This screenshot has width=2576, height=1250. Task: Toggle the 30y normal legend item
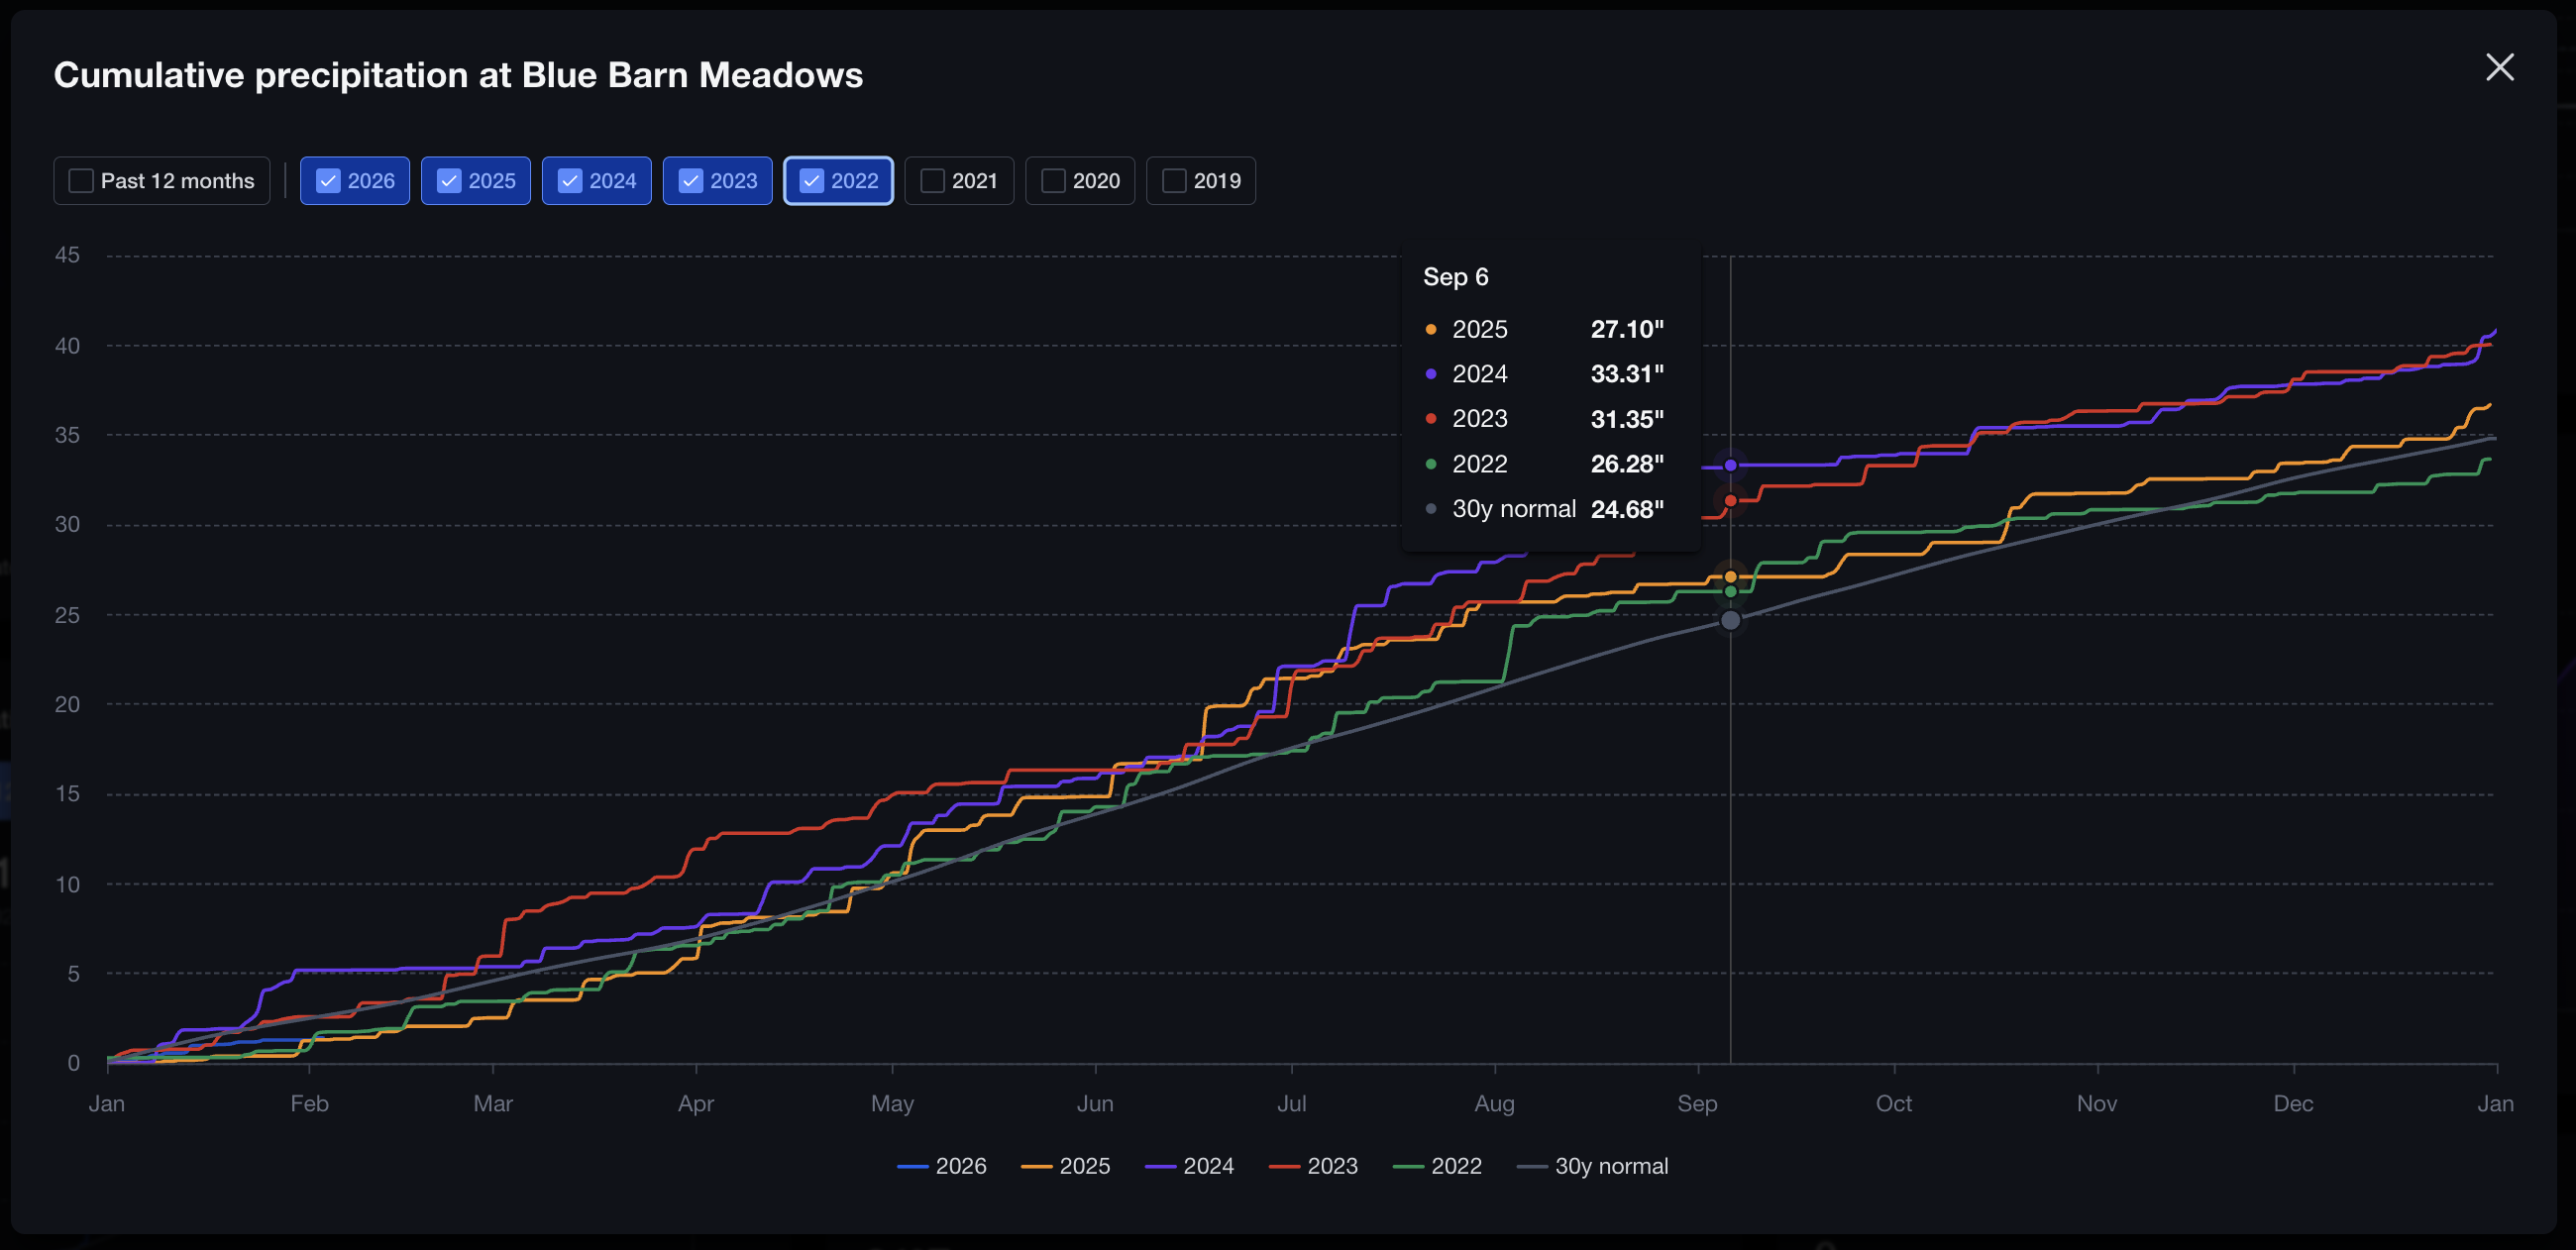[x=1593, y=1166]
